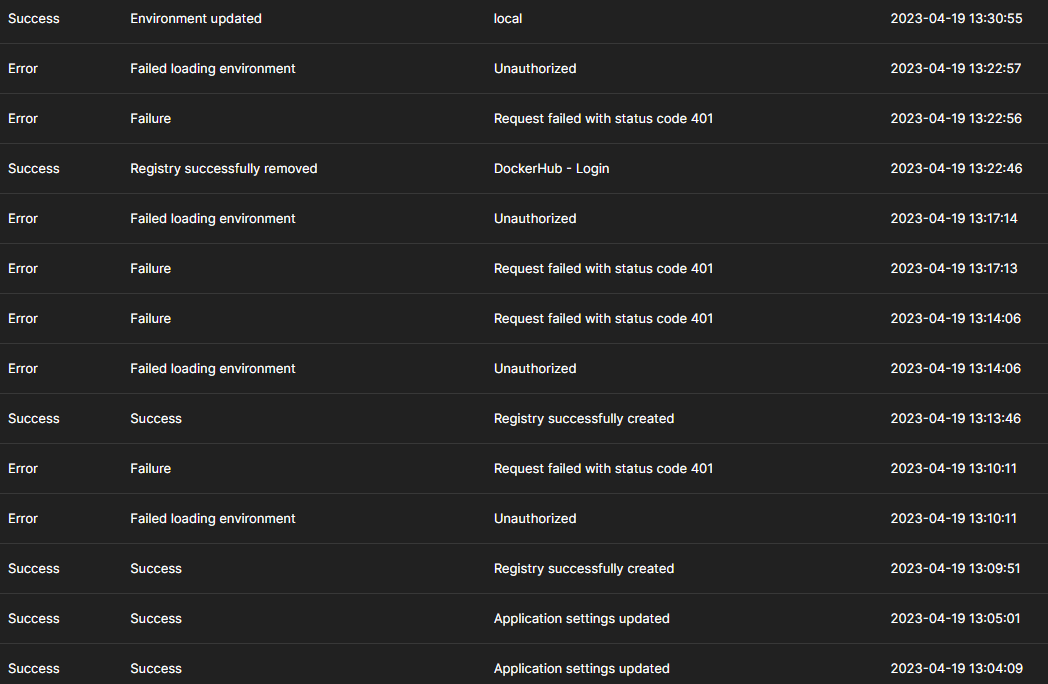Open the Application settings updated row at 13:04:09
The height and width of the screenshot is (684, 1048).
(581, 668)
